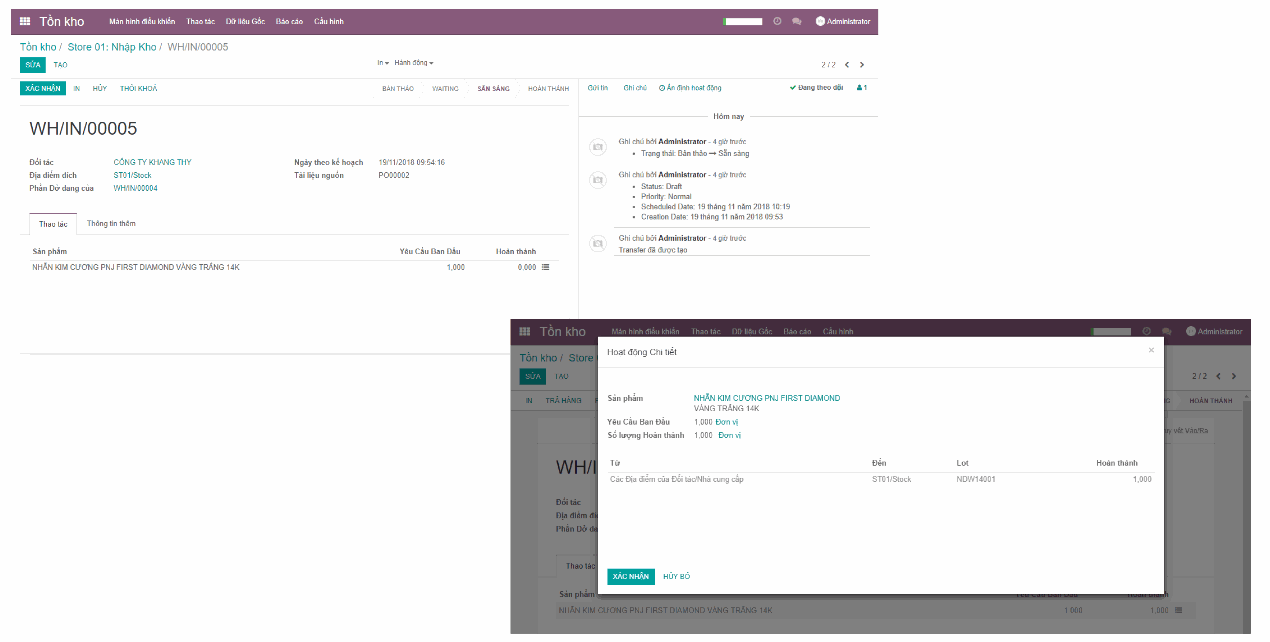
Task: Open the 'Hành động' actions dropdown
Action: [x=407, y=62]
